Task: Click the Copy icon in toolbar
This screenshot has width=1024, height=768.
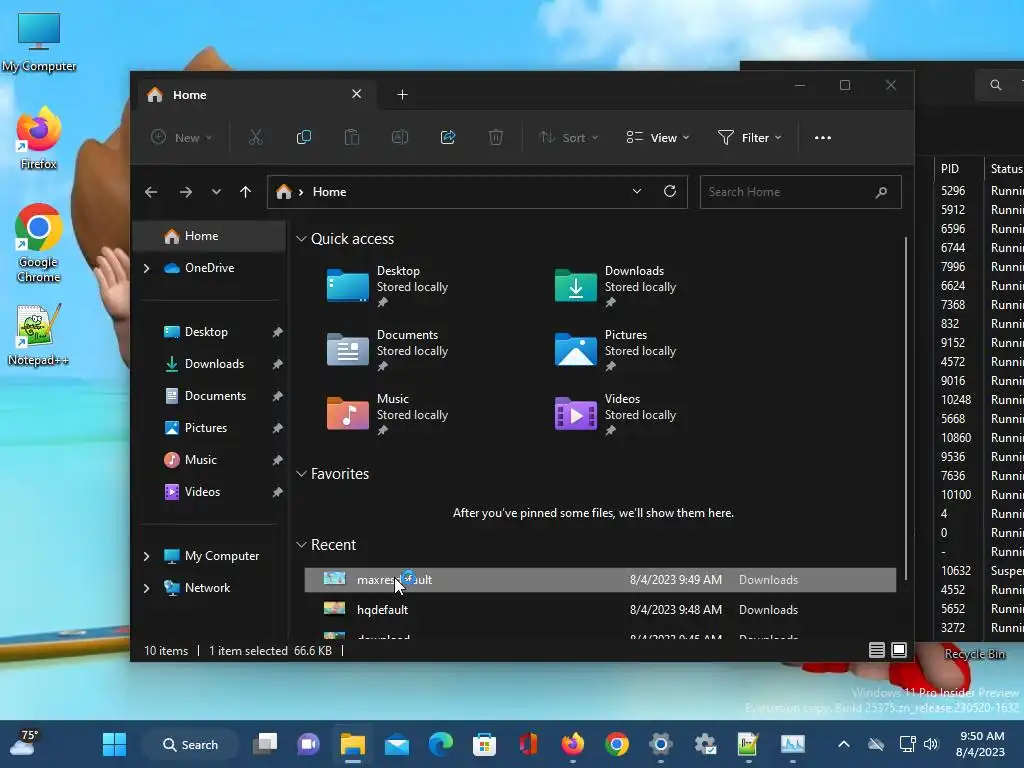Action: point(304,137)
